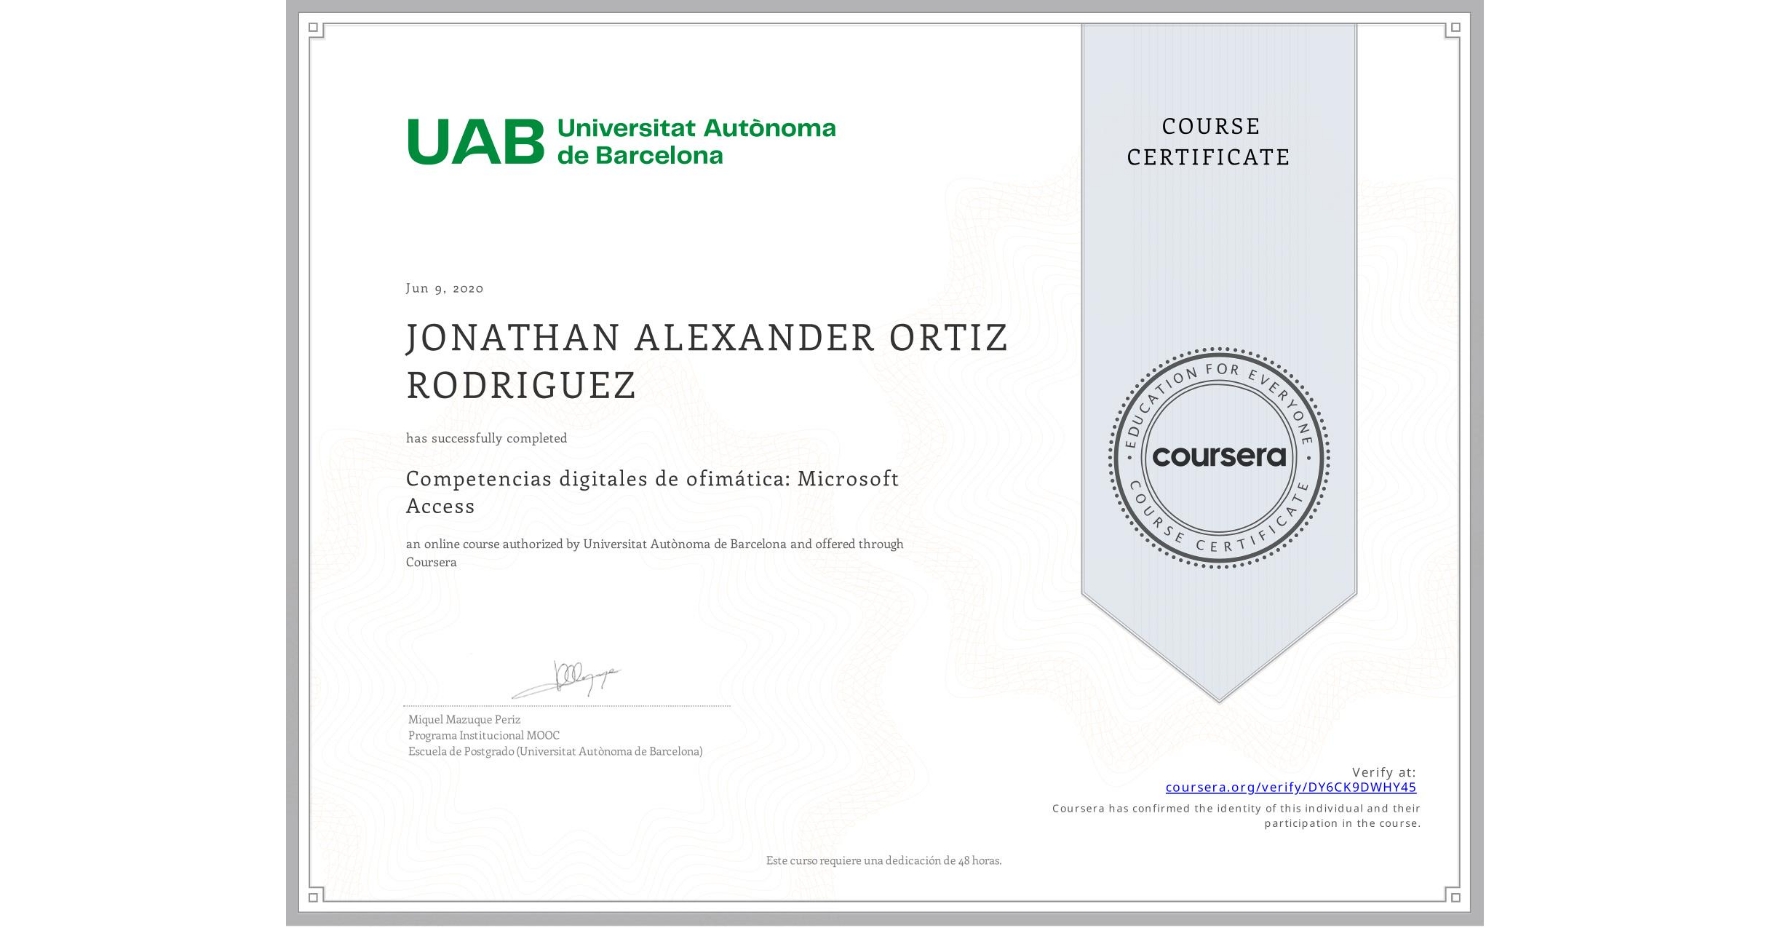The width and height of the screenshot is (1772, 928).
Task: Click the has successfully completed text
Action: tap(485, 438)
